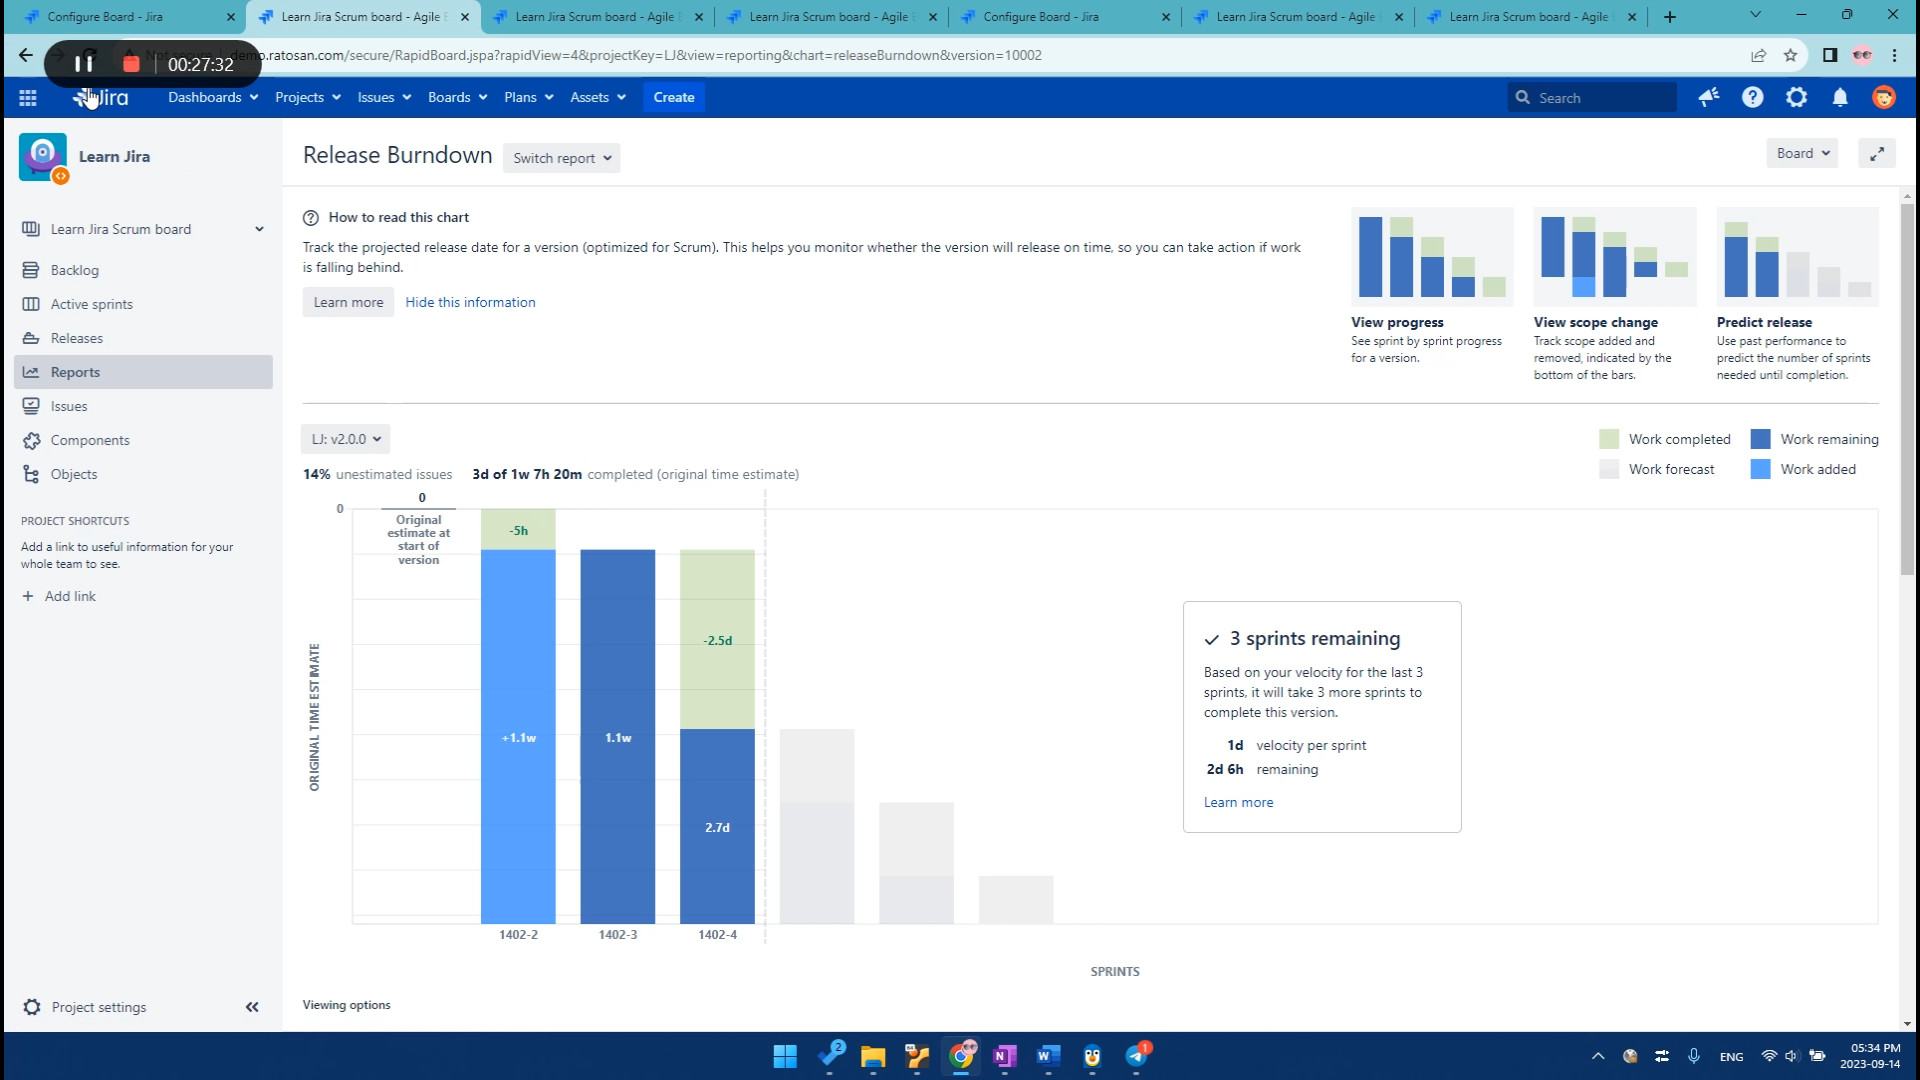Open the Windows Start menu
Screen dimensions: 1920x1080
[785, 1056]
